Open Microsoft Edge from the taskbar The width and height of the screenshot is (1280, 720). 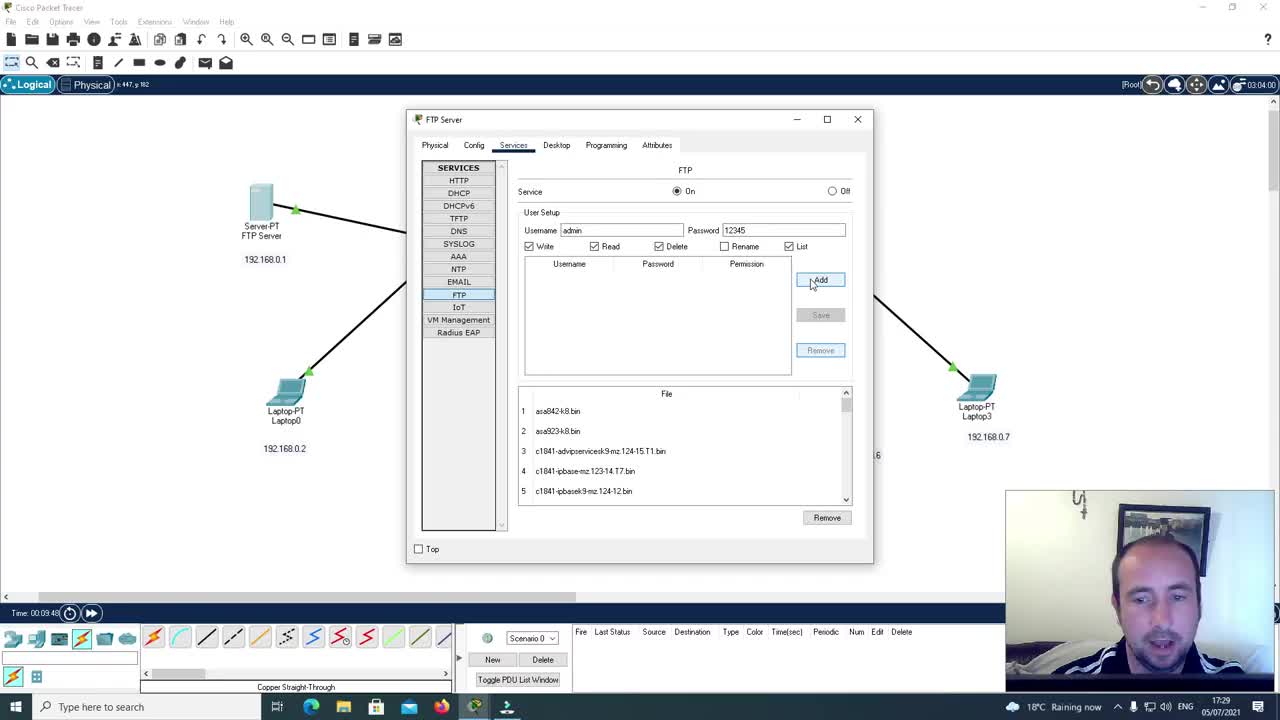311,707
